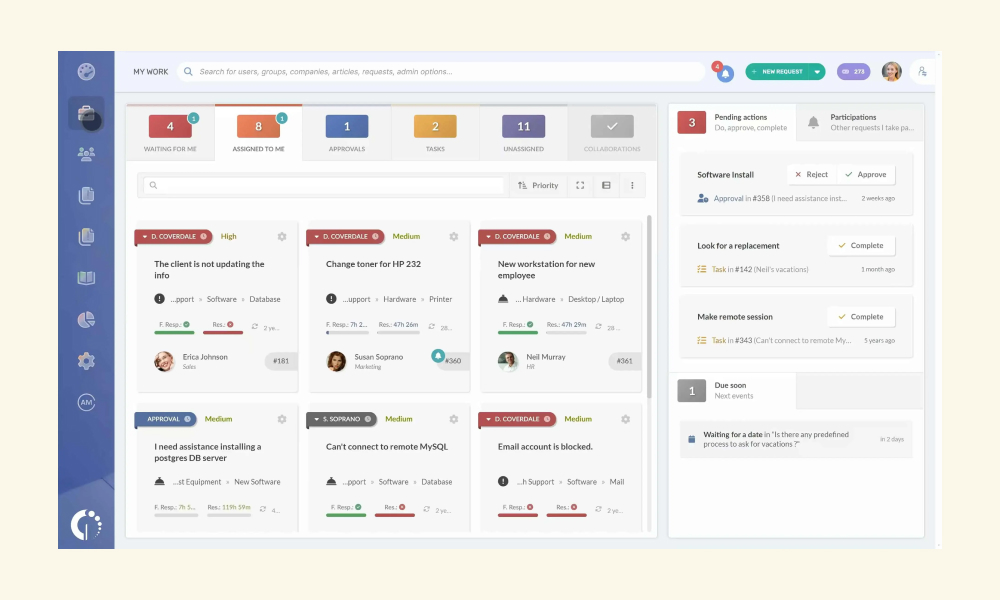Expand the New Request dropdown arrow
1000x600 pixels.
click(x=817, y=71)
